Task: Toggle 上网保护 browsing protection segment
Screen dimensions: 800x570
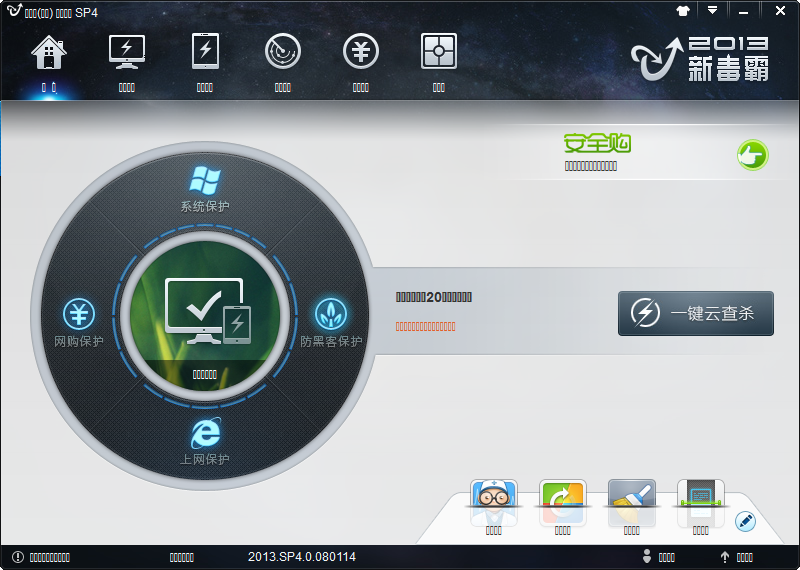Action: [205, 442]
